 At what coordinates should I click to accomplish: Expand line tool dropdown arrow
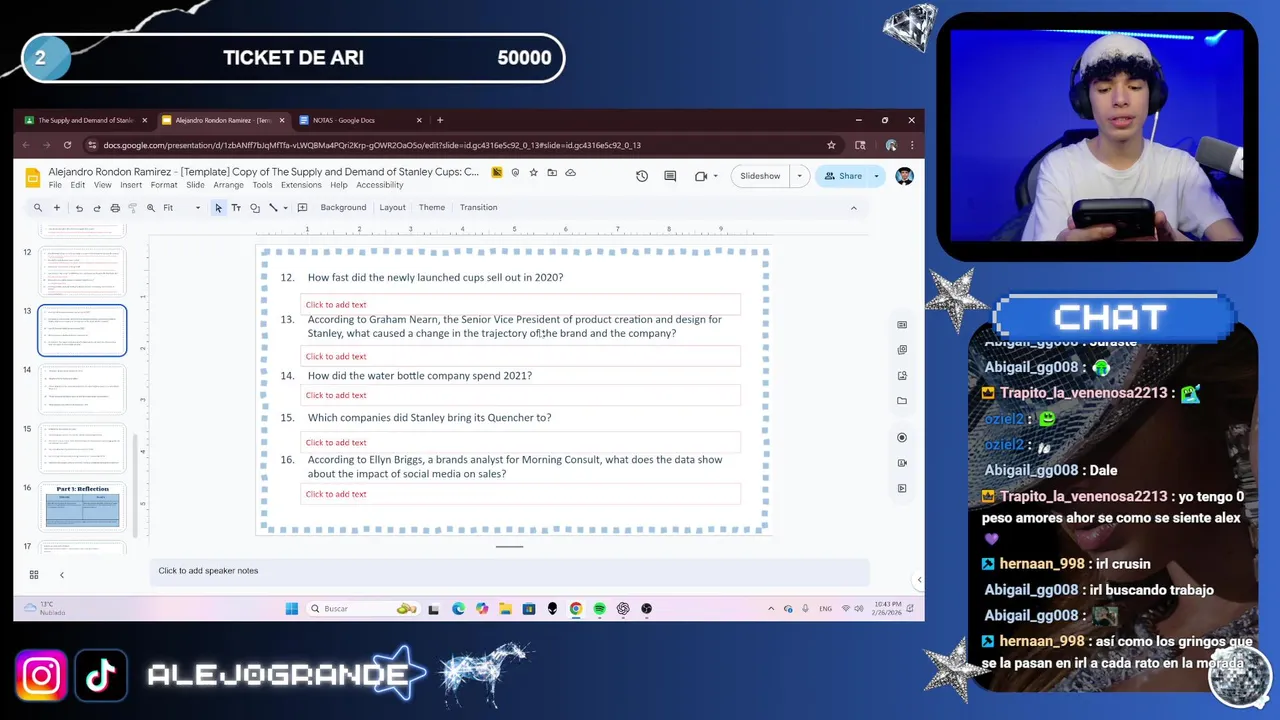click(285, 208)
